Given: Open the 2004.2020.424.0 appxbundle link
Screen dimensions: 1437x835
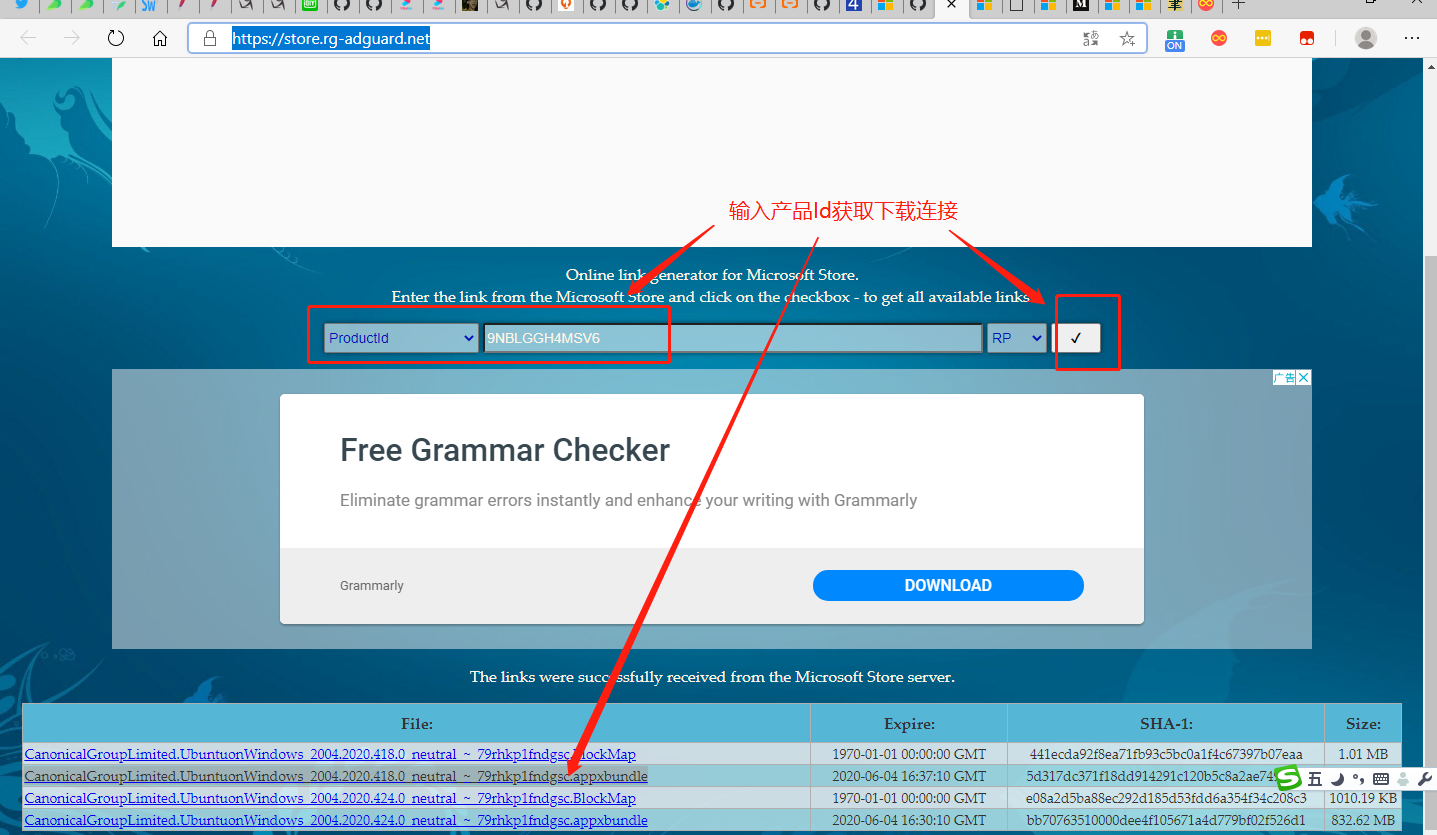Looking at the screenshot, I should coord(336,820).
